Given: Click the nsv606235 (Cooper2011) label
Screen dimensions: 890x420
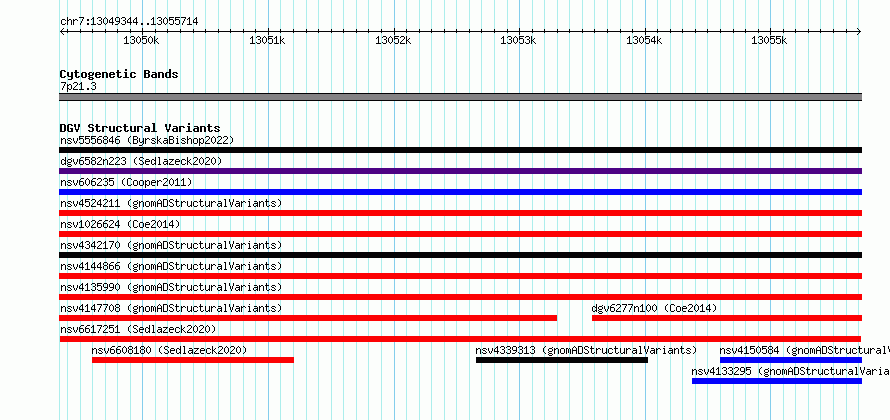Looking at the screenshot, I should (x=126, y=182).
